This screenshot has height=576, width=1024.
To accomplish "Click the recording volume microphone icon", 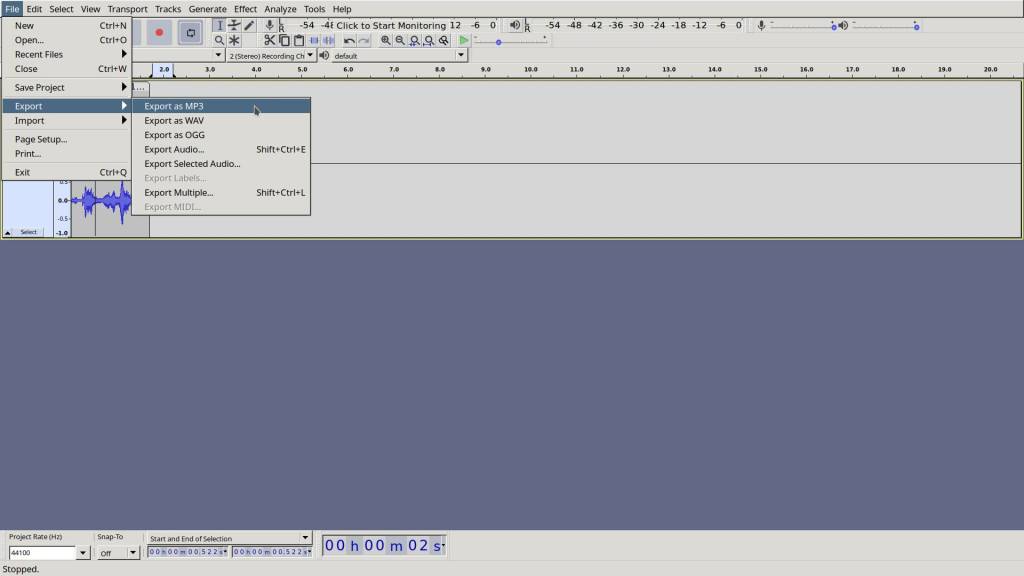I will pyautogui.click(x=761, y=25).
